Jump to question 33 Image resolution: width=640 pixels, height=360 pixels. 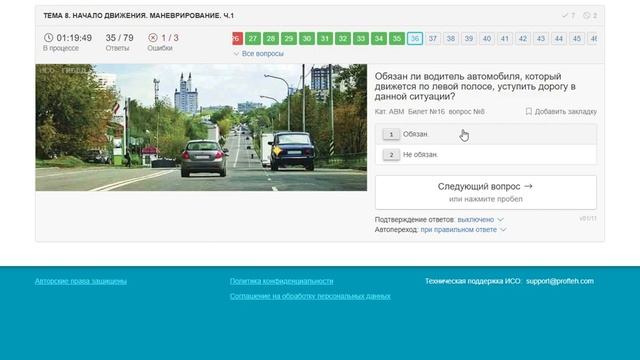click(x=361, y=39)
